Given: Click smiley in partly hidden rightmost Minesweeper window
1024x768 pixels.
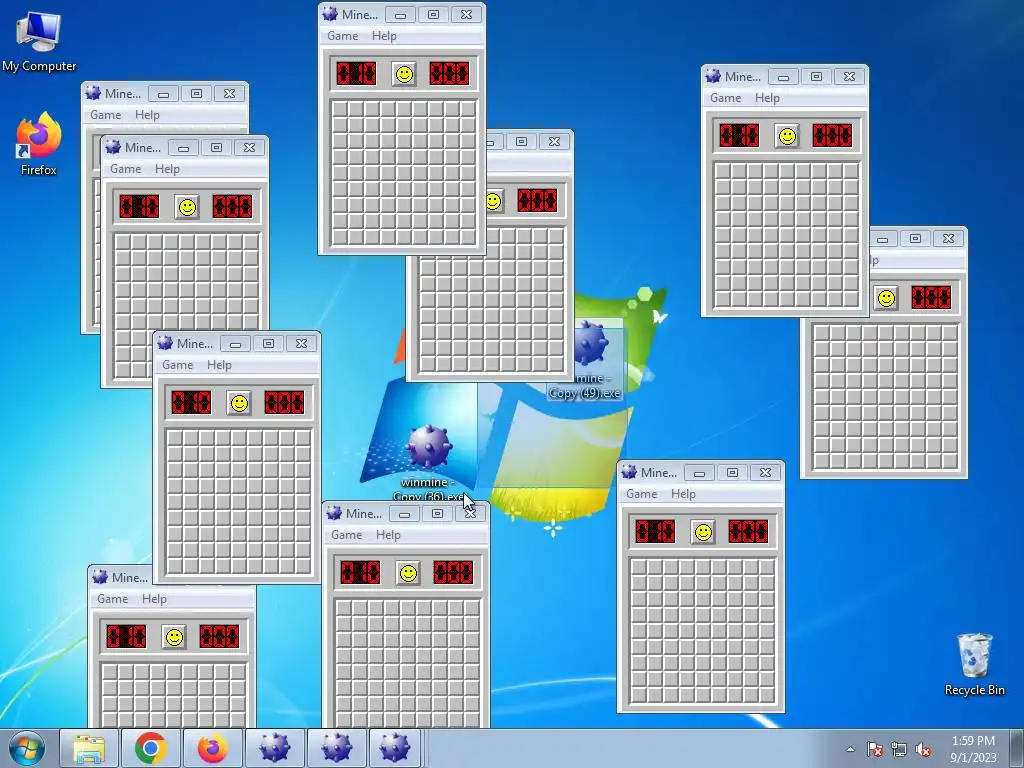Looking at the screenshot, I should [x=886, y=298].
